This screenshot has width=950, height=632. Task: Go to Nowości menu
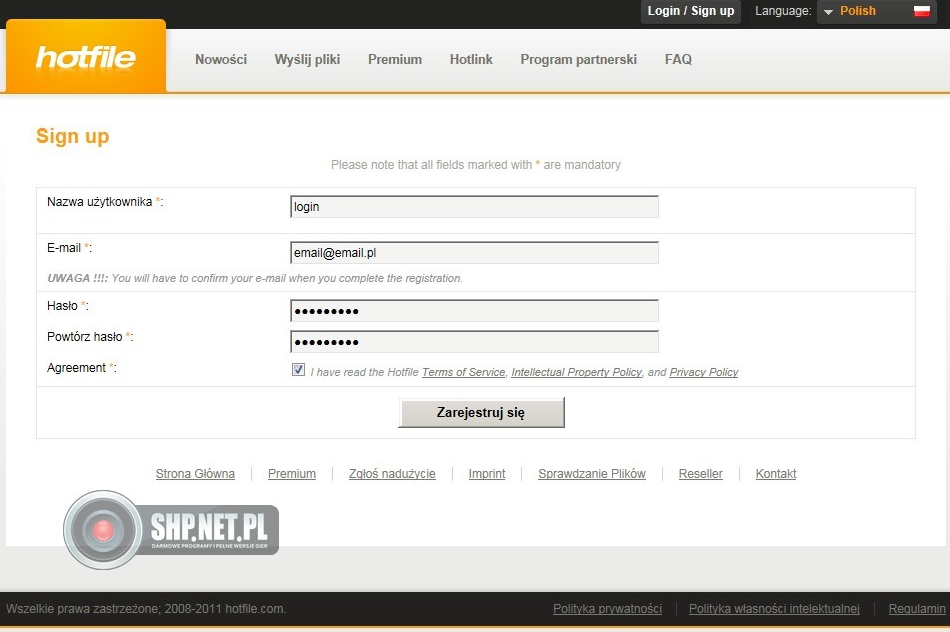(x=221, y=59)
